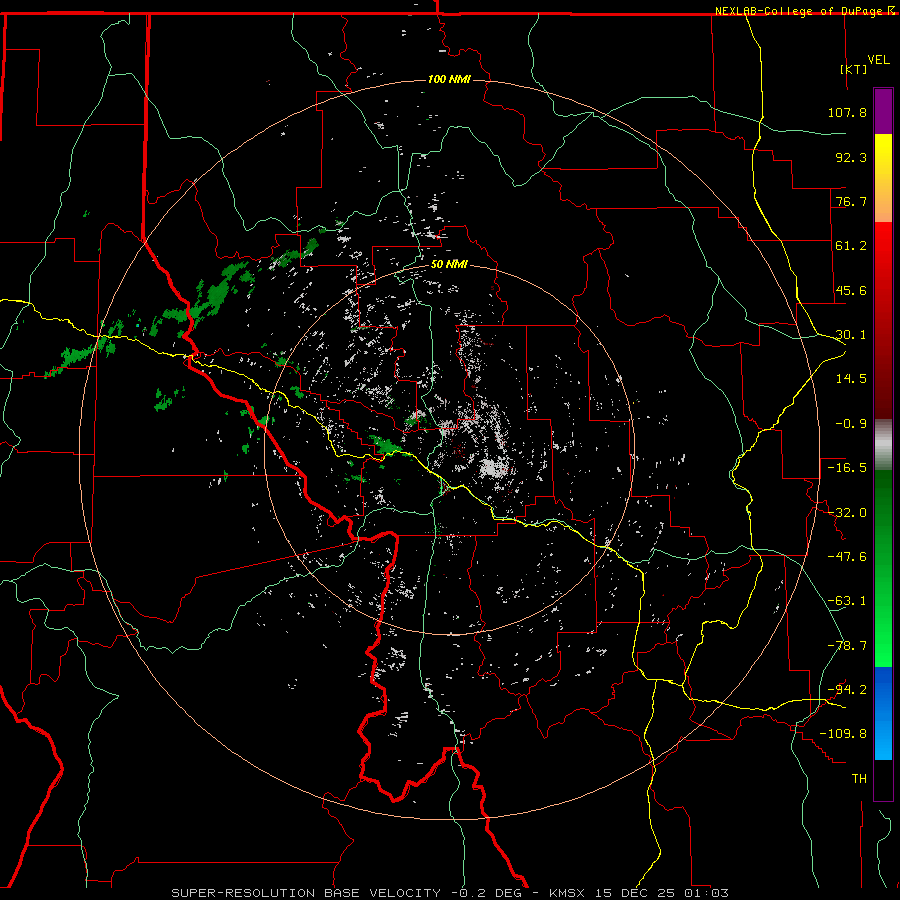Click the [KT] units label
900x900 pixels.
click(x=853, y=69)
